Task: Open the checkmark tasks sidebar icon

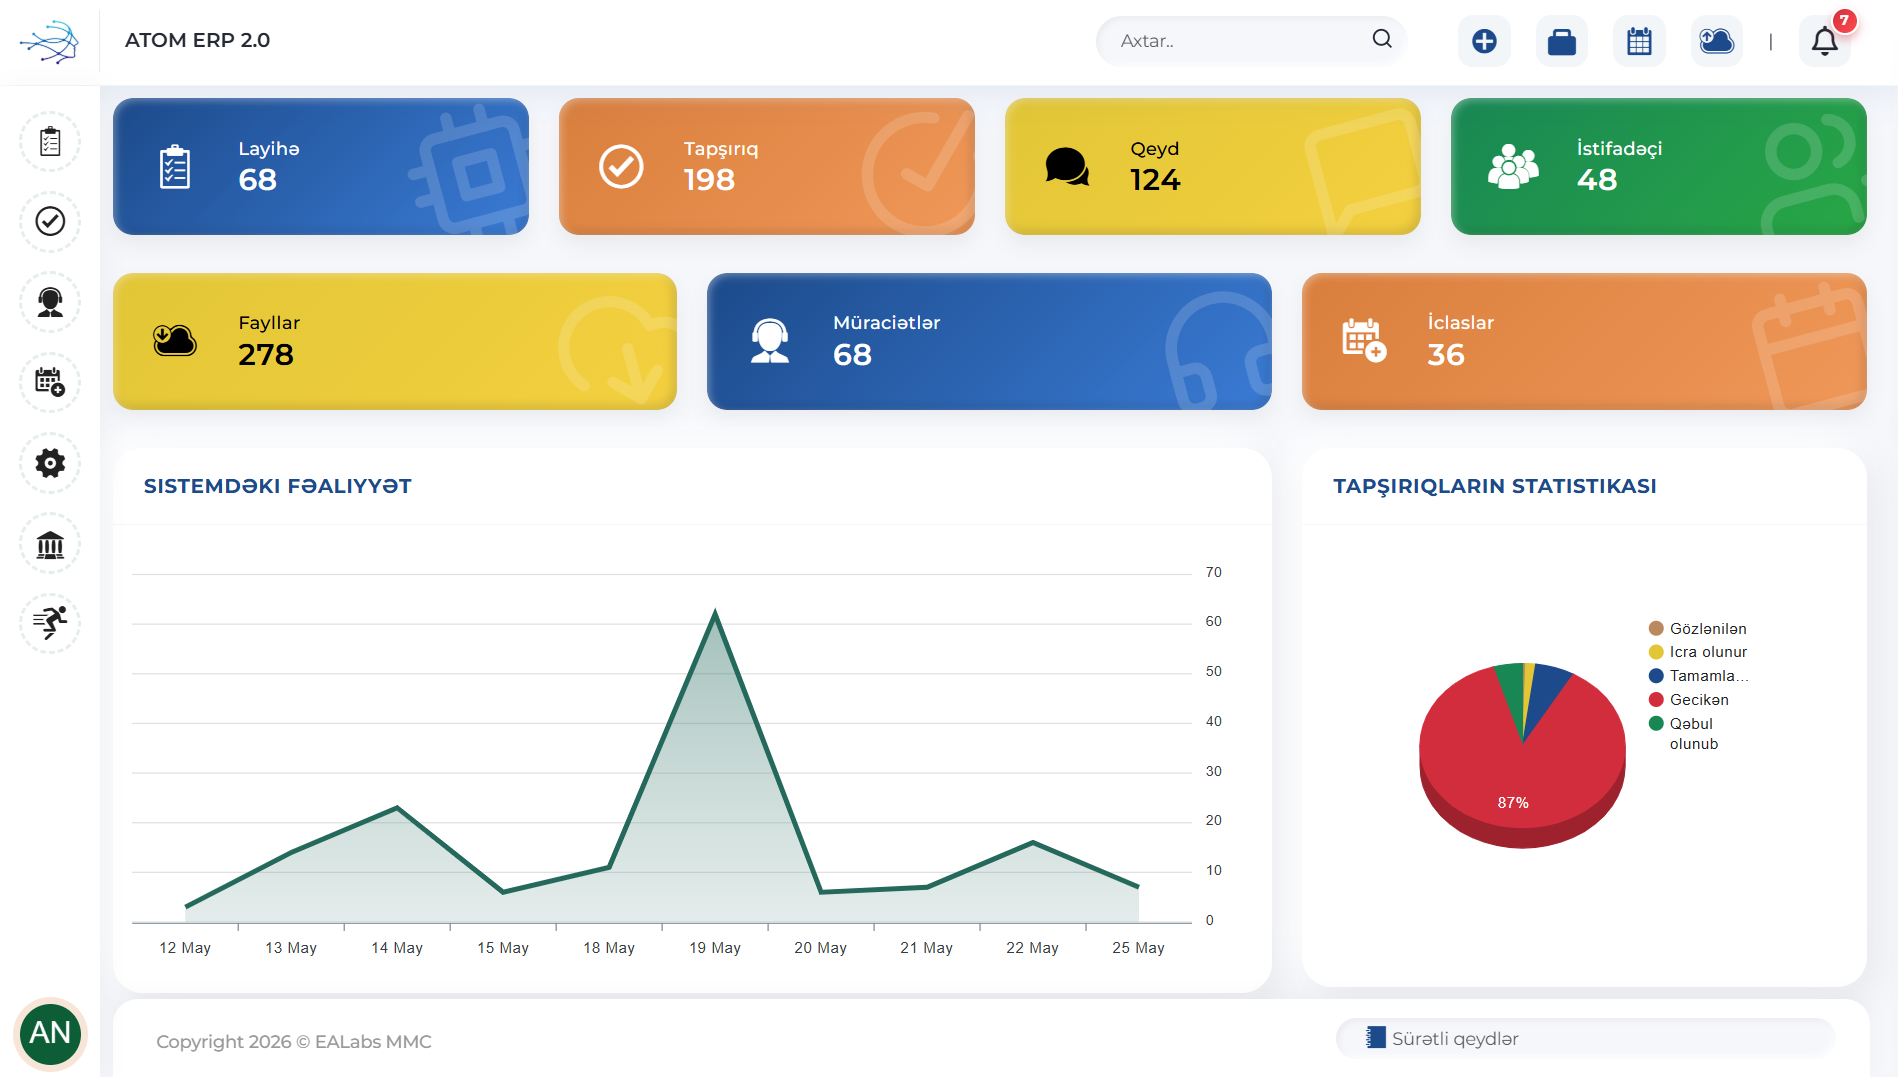Action: pyautogui.click(x=50, y=221)
